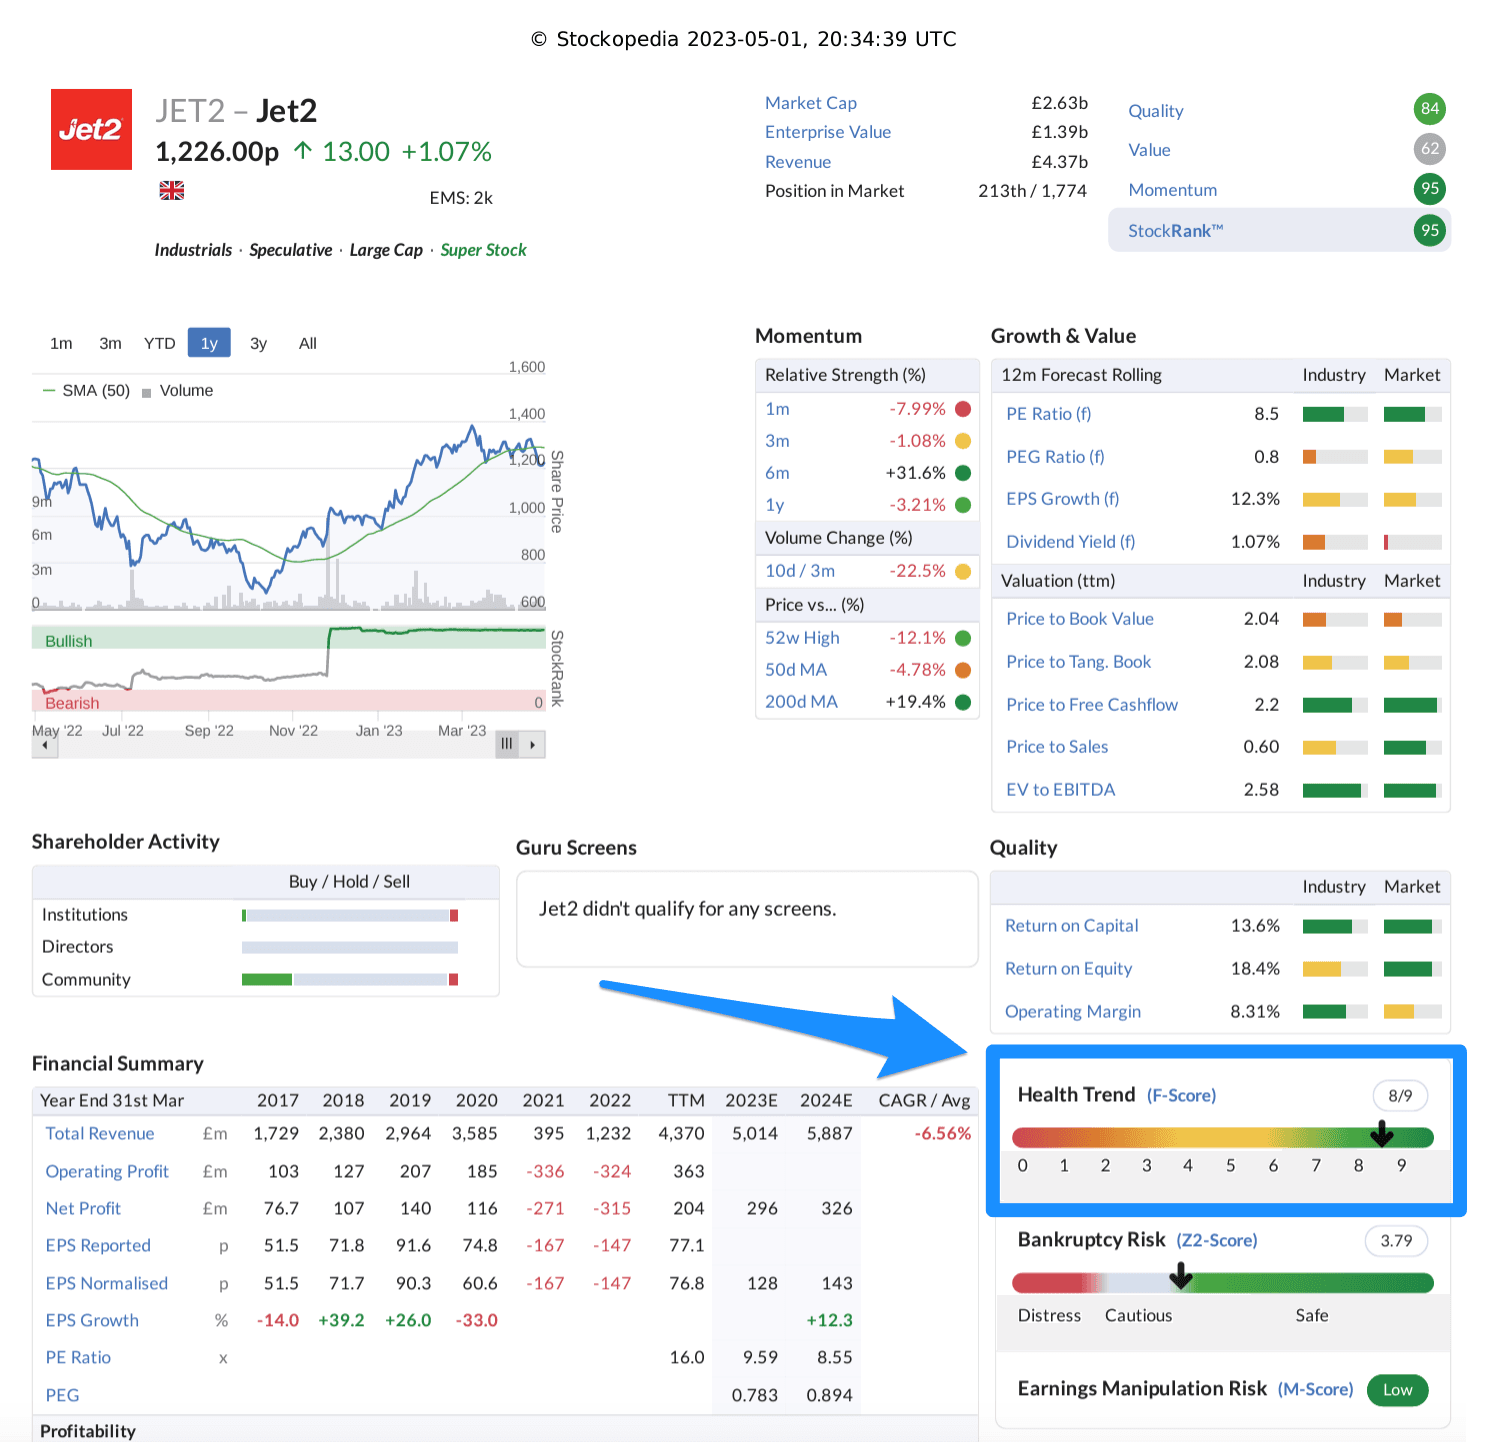Click the chart scroll right arrow
This screenshot has width=1508, height=1442.
click(x=533, y=745)
